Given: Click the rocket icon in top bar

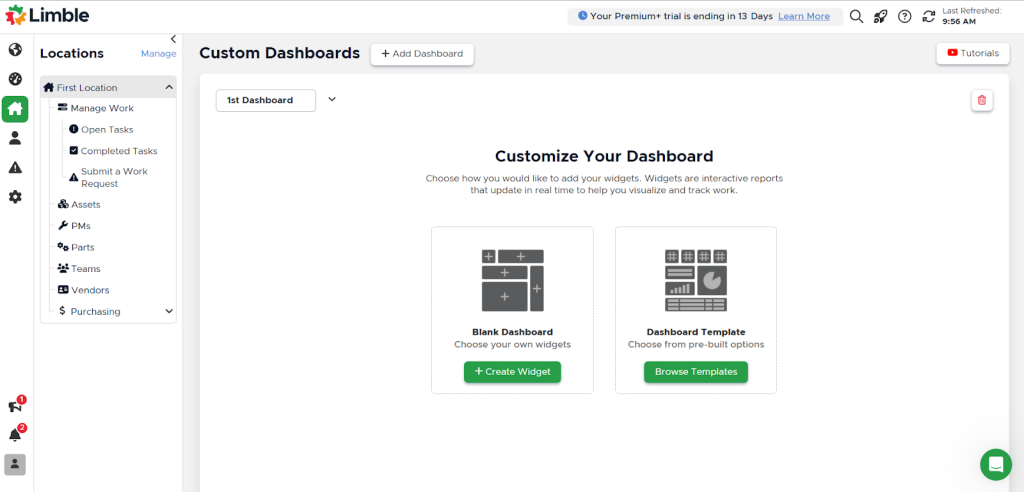Looking at the screenshot, I should pos(880,16).
